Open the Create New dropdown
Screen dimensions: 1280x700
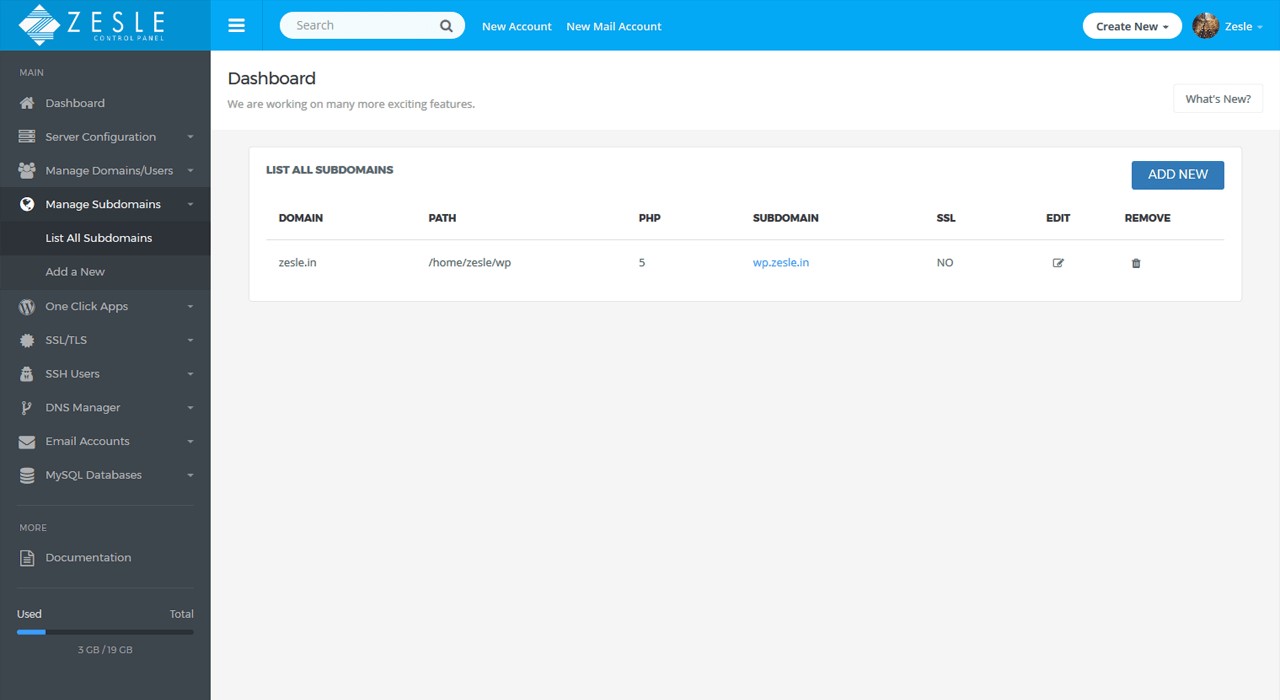click(1131, 25)
